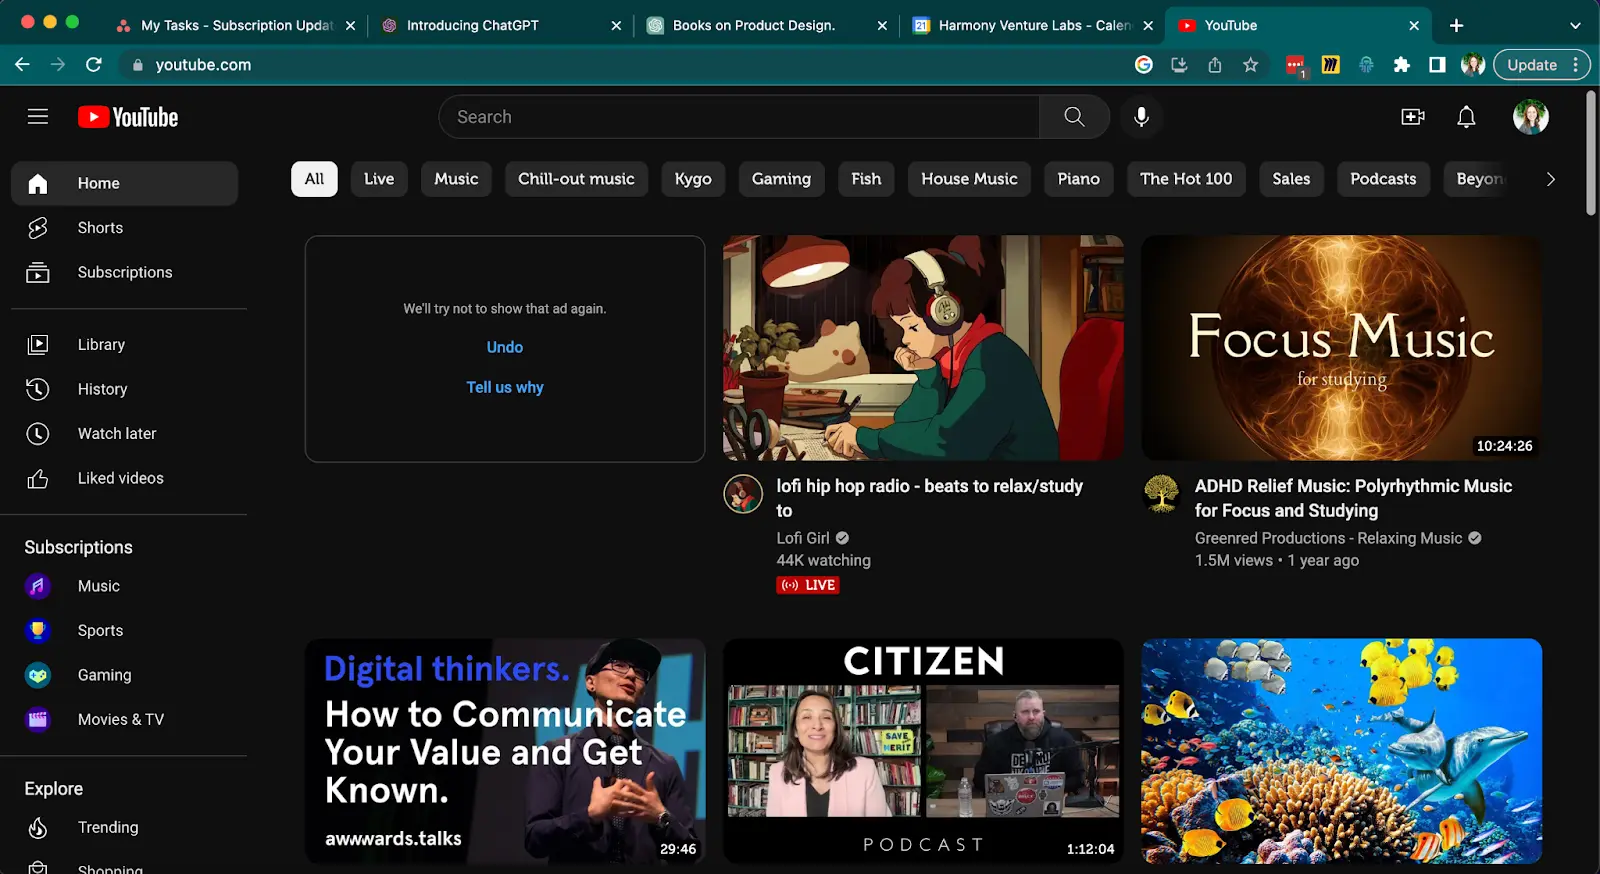This screenshot has height=874, width=1600.
Task: Open YouTube account avatar menu
Action: pos(1530,117)
